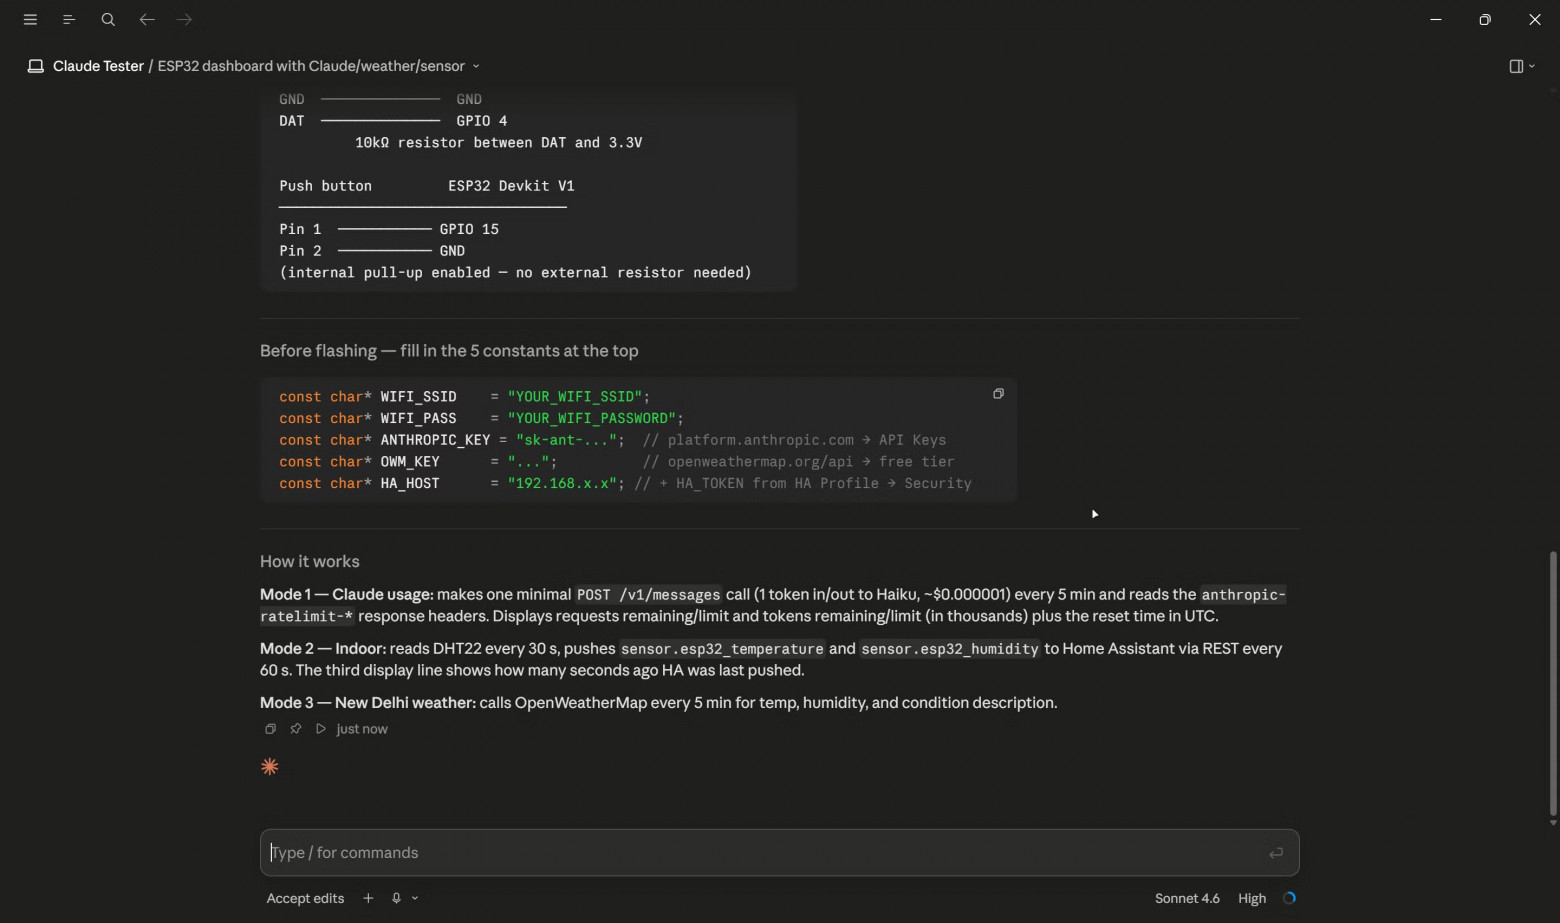Toggle the microphone dictation button
Image resolution: width=1560 pixels, height=923 pixels.
pyautogui.click(x=396, y=898)
